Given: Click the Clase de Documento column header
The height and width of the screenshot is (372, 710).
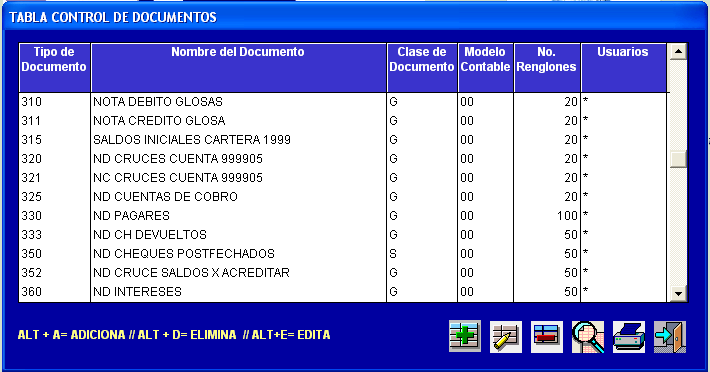Looking at the screenshot, I should pos(422,68).
